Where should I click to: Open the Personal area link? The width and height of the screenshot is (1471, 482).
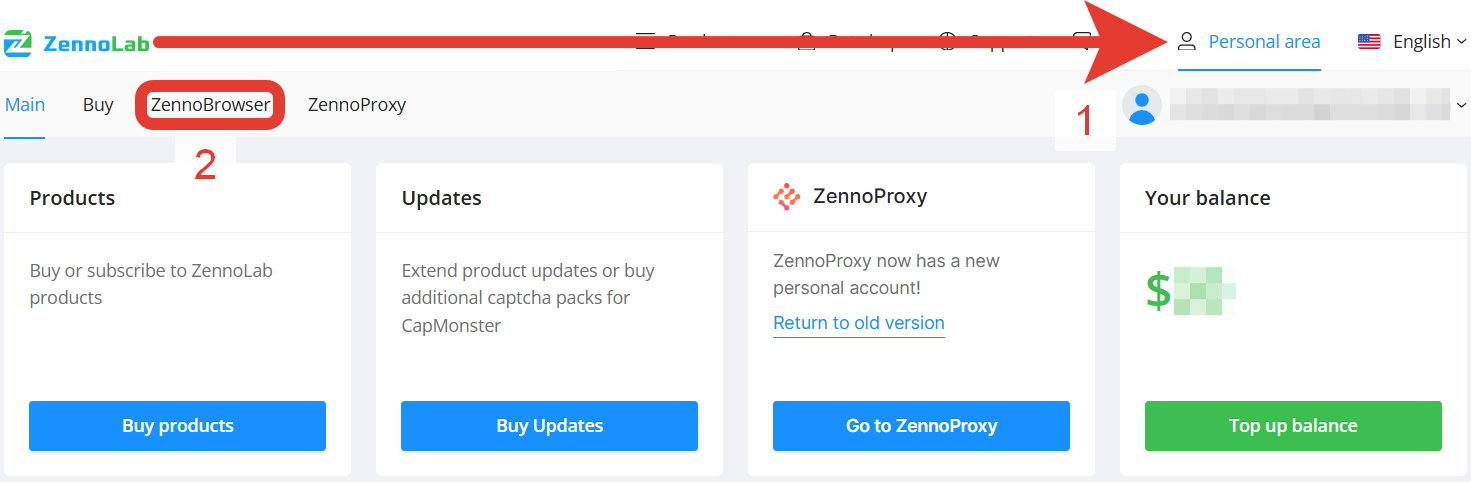coord(1264,41)
